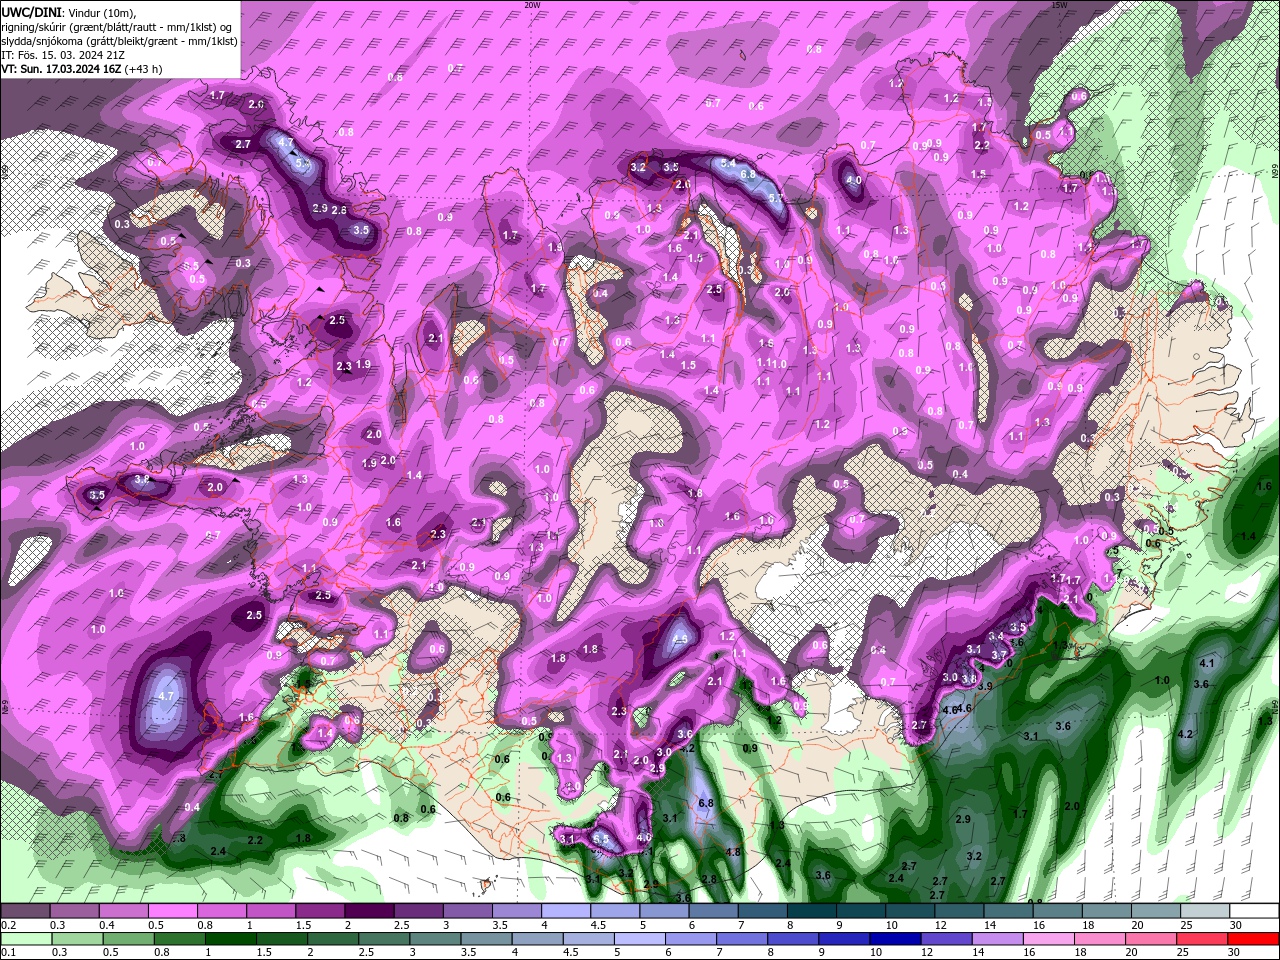Click the 'slydda/snjókoma' legend description line
The height and width of the screenshot is (960, 1280).
119,40
